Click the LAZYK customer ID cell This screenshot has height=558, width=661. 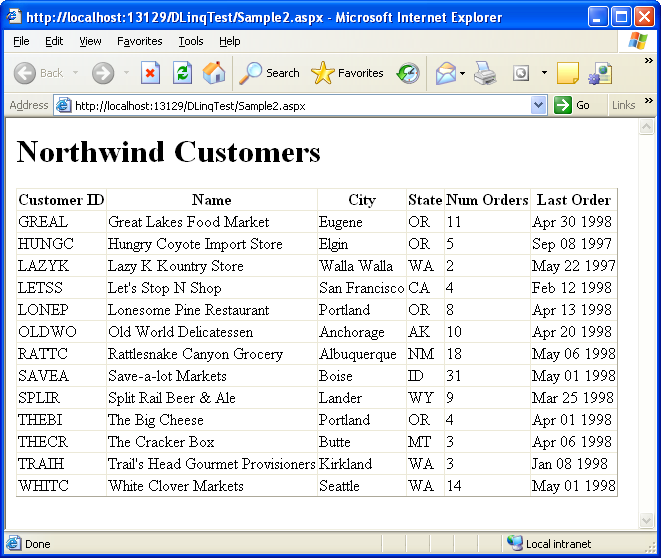[61, 266]
